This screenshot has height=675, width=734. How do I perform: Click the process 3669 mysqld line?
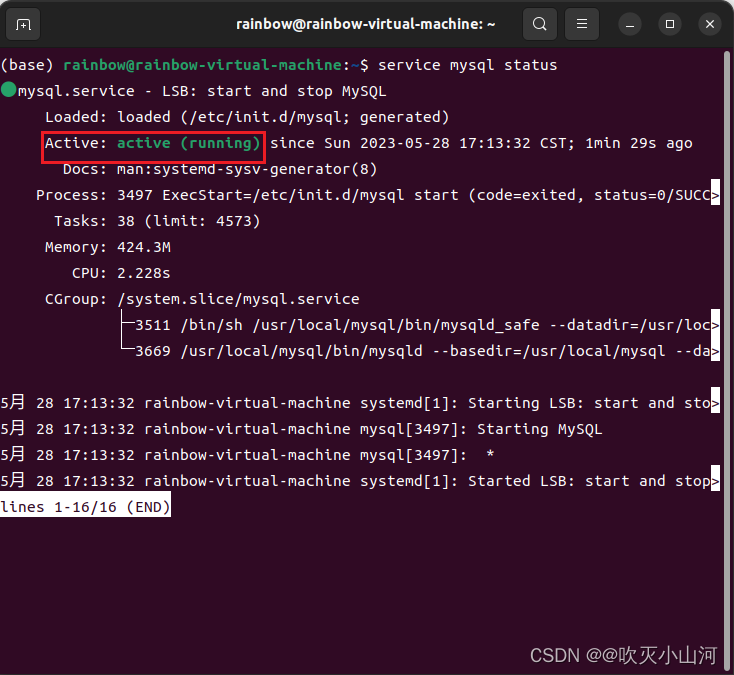click(x=422, y=351)
